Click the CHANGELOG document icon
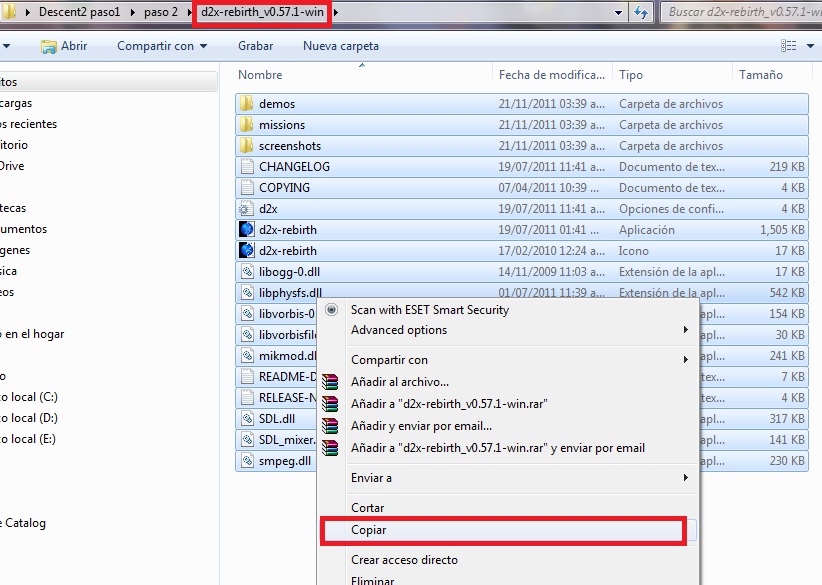The image size is (822, 585). [247, 167]
